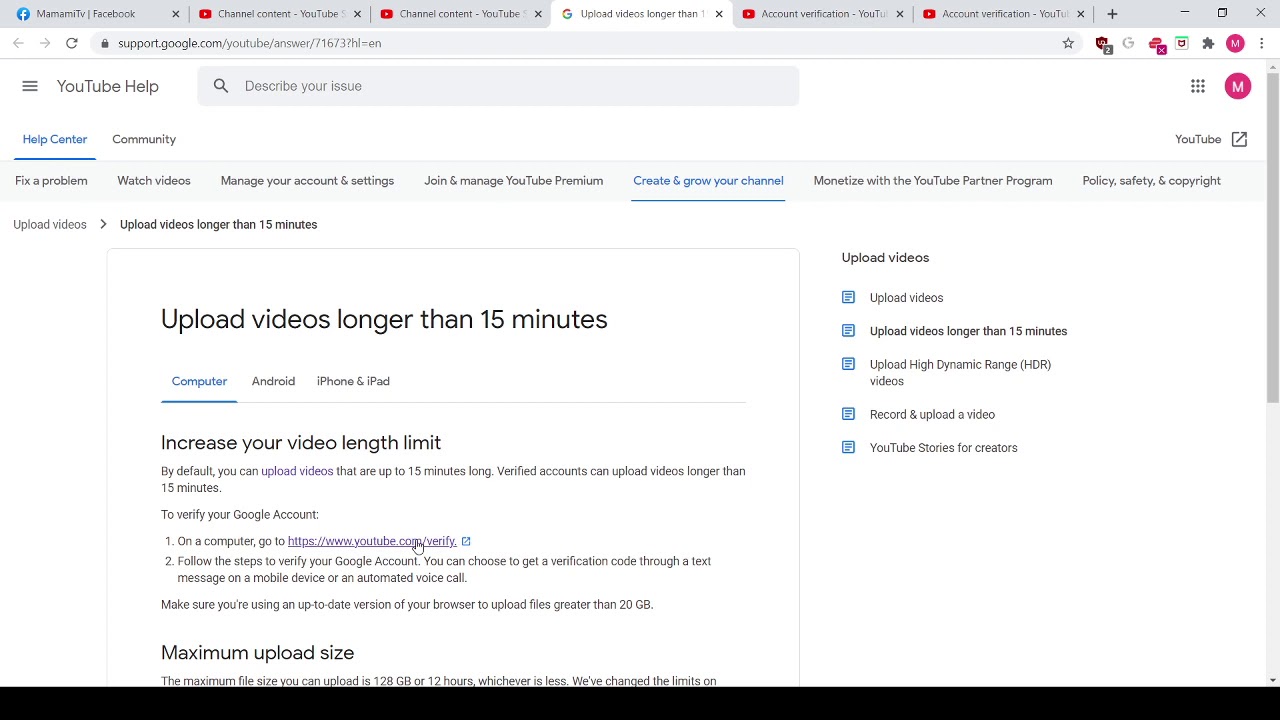
Task: Click the youtube.com/verify link
Action: coord(372,541)
